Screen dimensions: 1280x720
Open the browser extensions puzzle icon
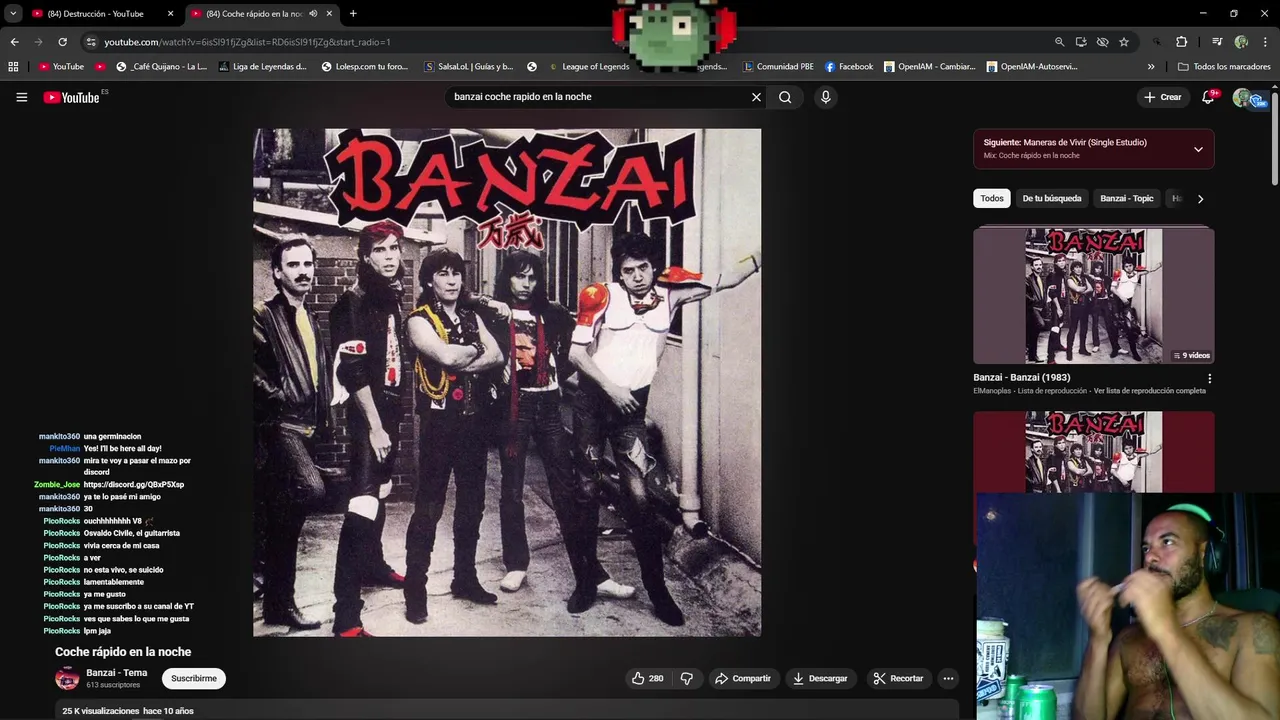click(1181, 42)
